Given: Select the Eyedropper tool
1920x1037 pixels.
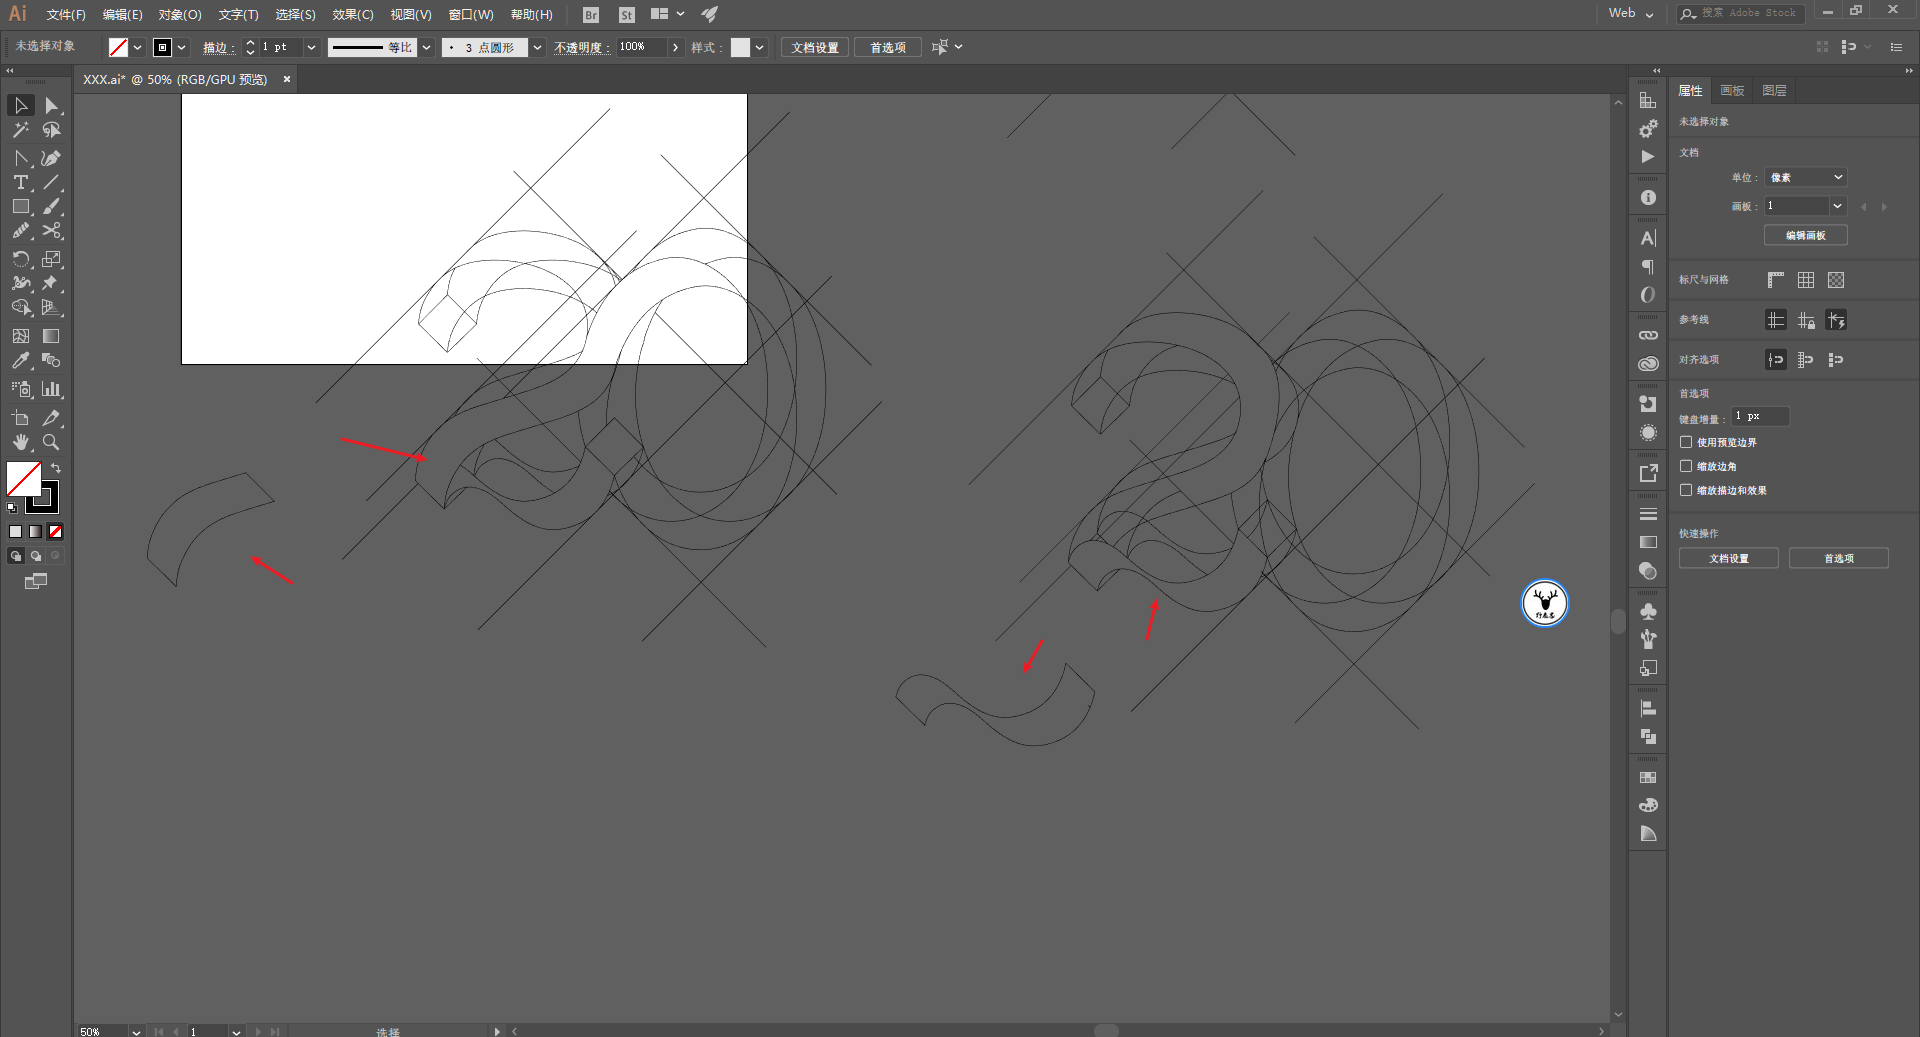Looking at the screenshot, I should (x=21, y=360).
